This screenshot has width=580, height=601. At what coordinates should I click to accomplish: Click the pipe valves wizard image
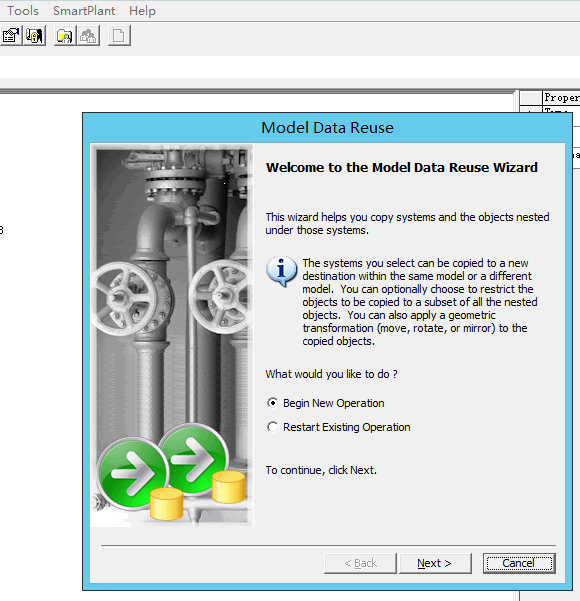tap(172, 335)
